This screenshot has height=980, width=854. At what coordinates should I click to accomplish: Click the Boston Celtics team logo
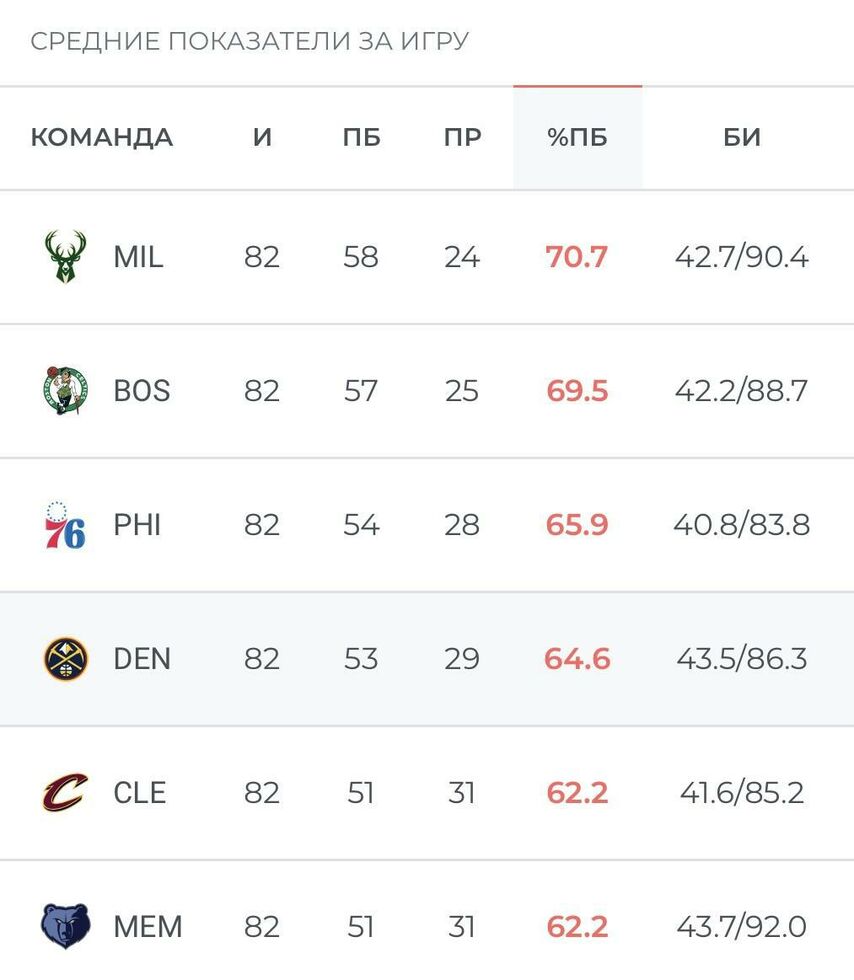click(65, 391)
